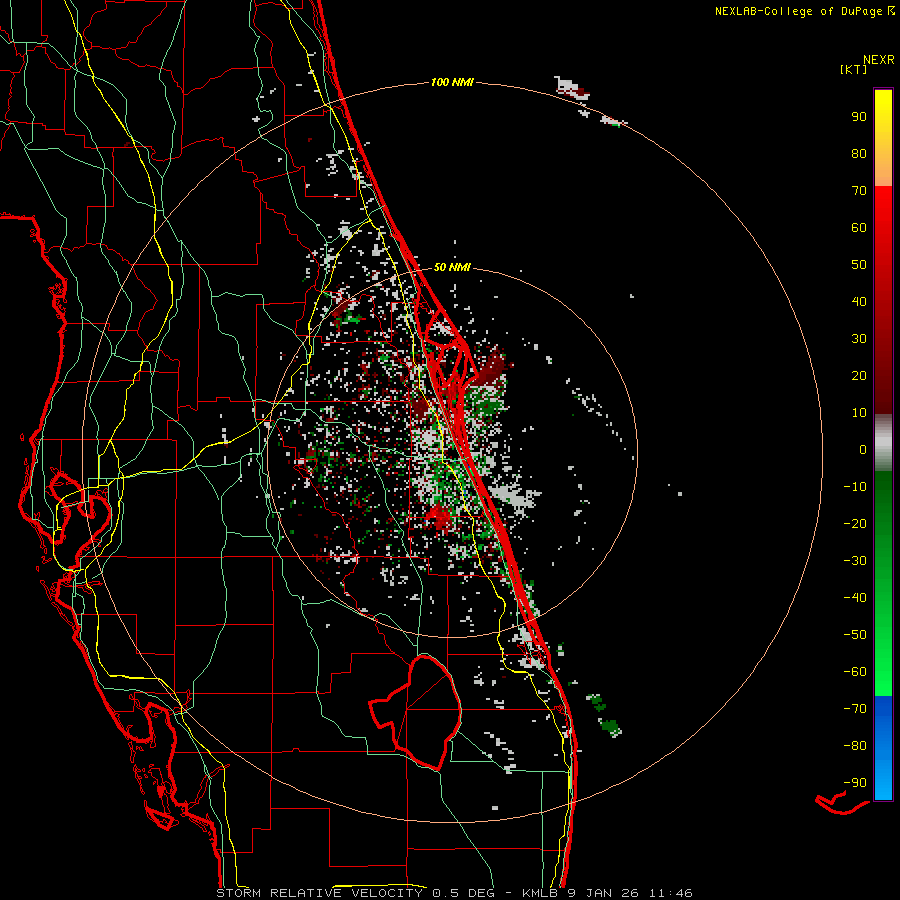Screen dimensions: 900x900
Task: Click the -10 knot scale label
Action: (x=855, y=487)
